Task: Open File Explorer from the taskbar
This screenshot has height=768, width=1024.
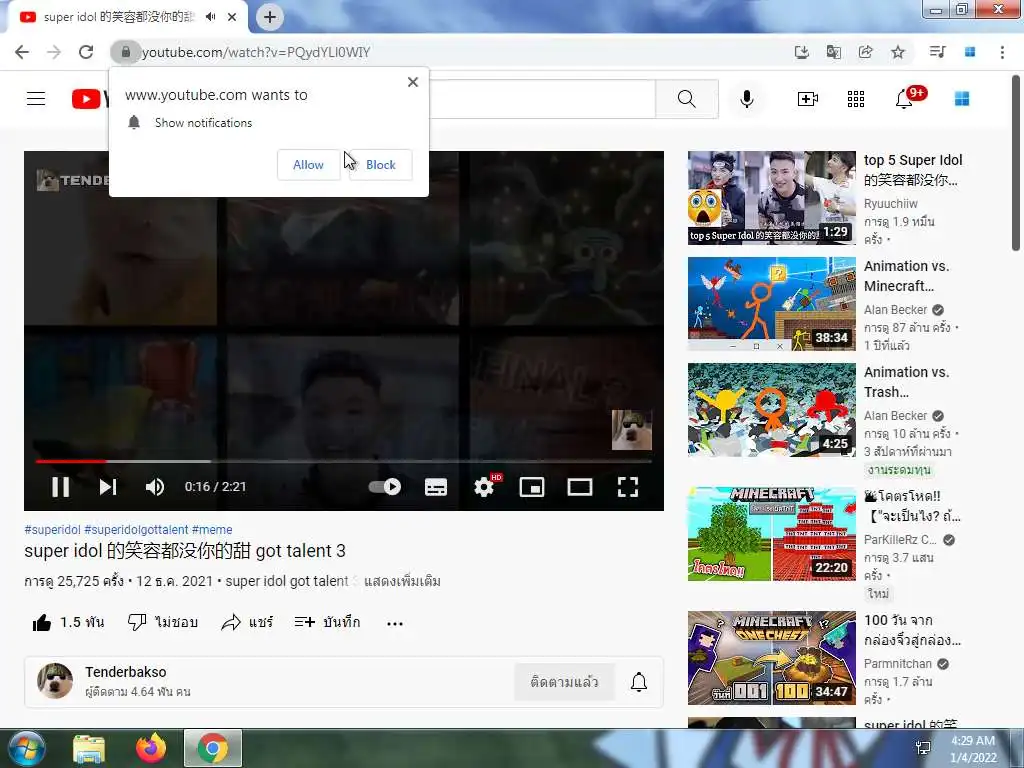Action: click(89, 748)
